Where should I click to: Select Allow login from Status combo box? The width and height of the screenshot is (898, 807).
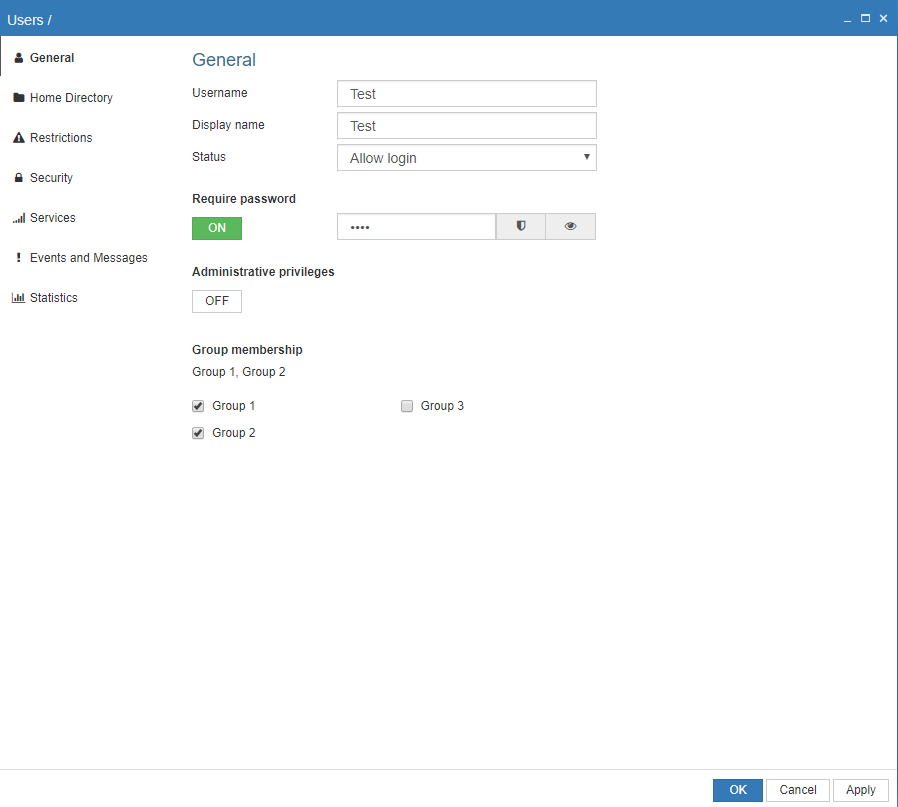click(466, 157)
